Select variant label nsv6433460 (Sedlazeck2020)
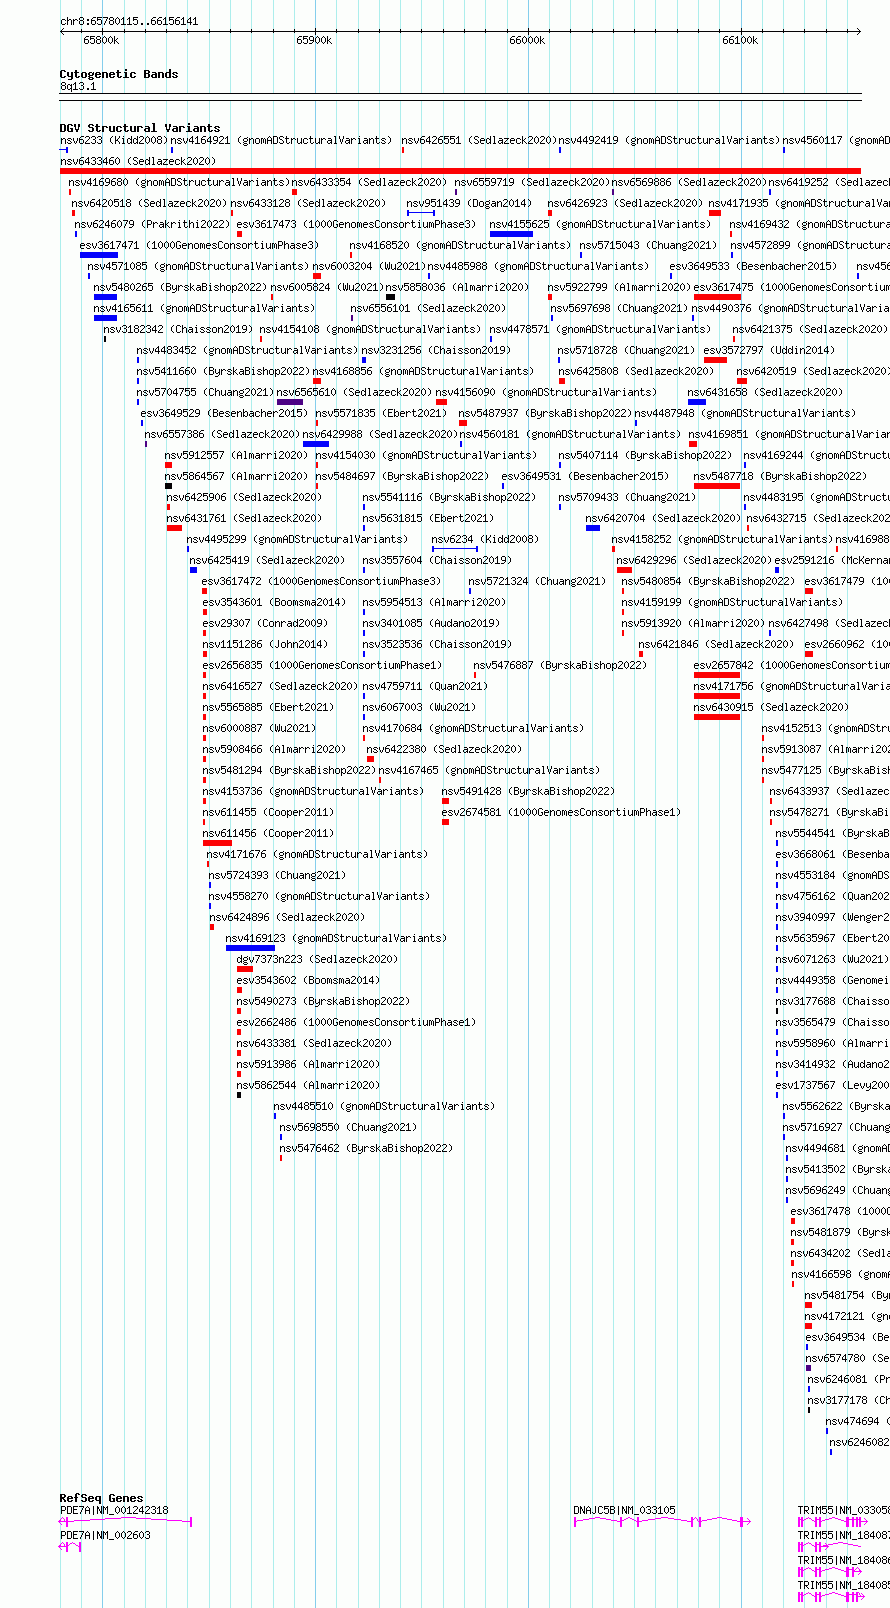Image resolution: width=890 pixels, height=1608 pixels. click(x=137, y=161)
